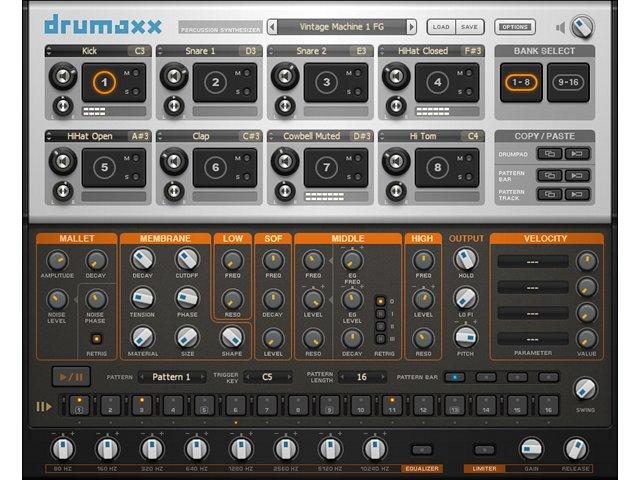The width and height of the screenshot is (640, 480).
Task: Select the first pattern bar
Action: point(455,377)
